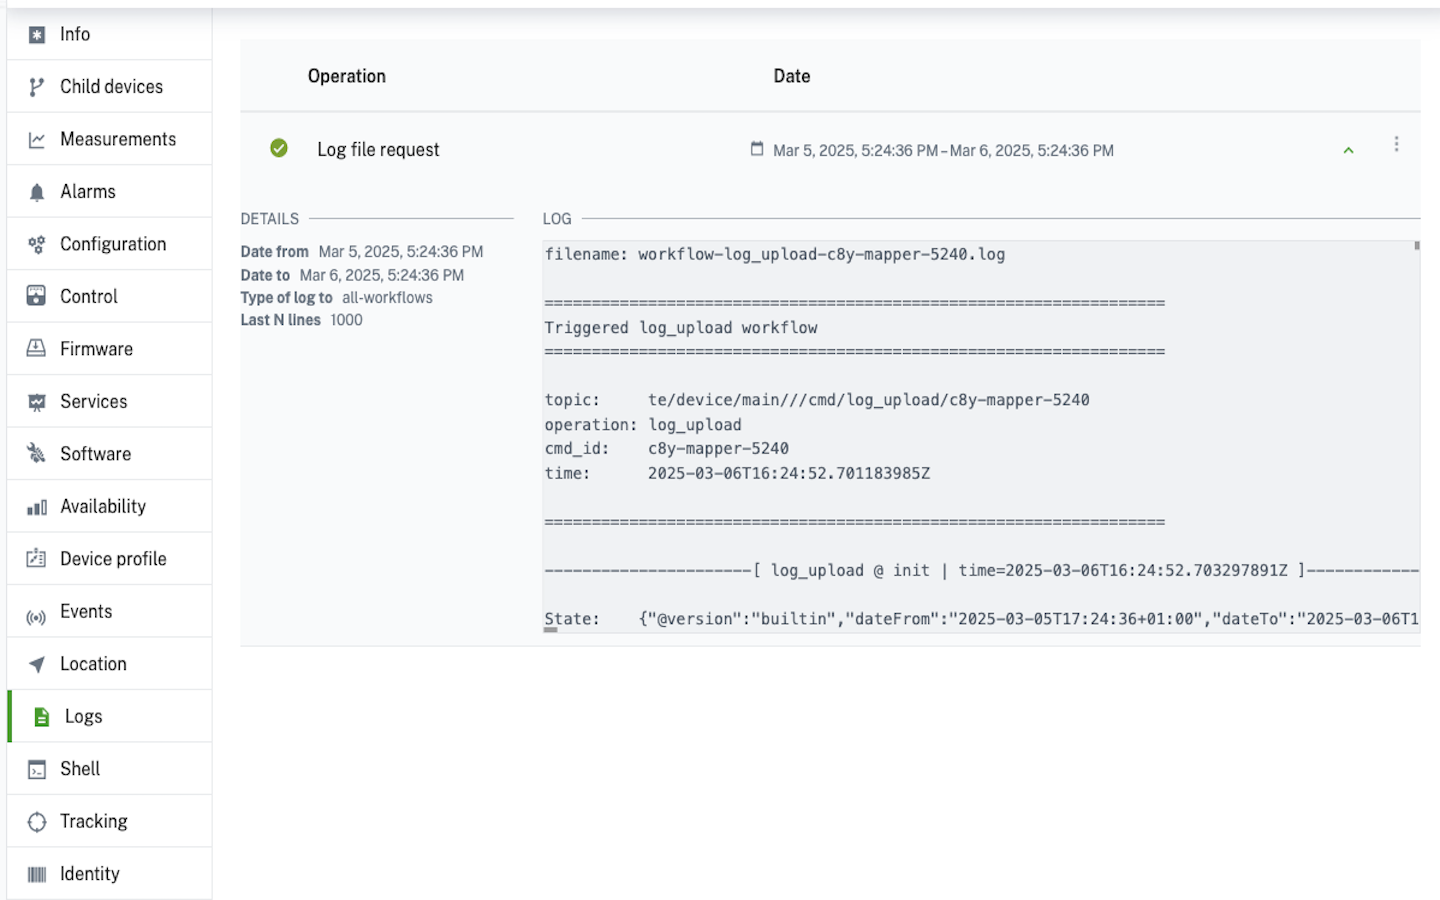
Task: Switch to the Software tab
Action: tap(95, 454)
